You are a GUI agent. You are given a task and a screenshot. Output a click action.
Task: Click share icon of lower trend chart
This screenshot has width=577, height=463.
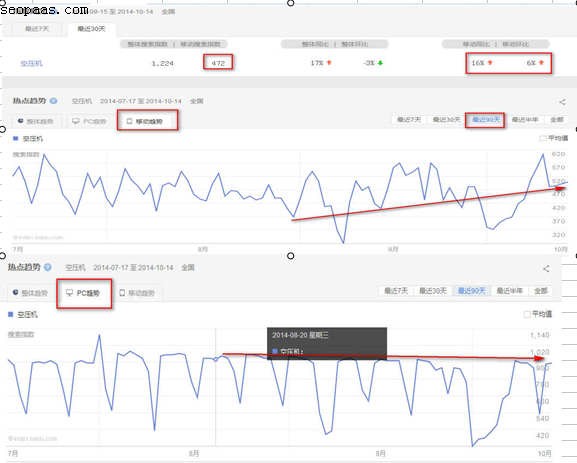pyautogui.click(x=546, y=269)
